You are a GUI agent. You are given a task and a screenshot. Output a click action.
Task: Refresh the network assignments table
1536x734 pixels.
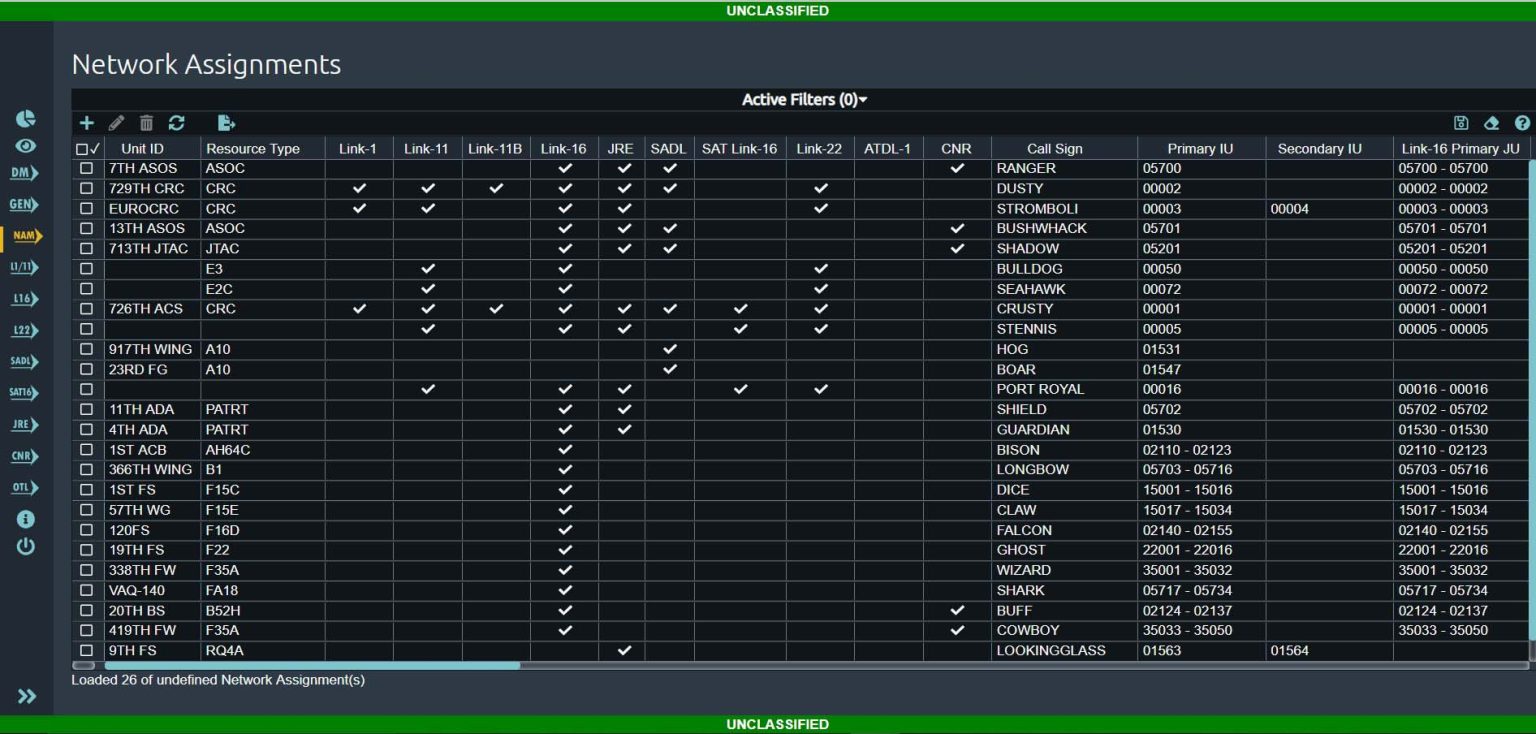pyautogui.click(x=177, y=122)
